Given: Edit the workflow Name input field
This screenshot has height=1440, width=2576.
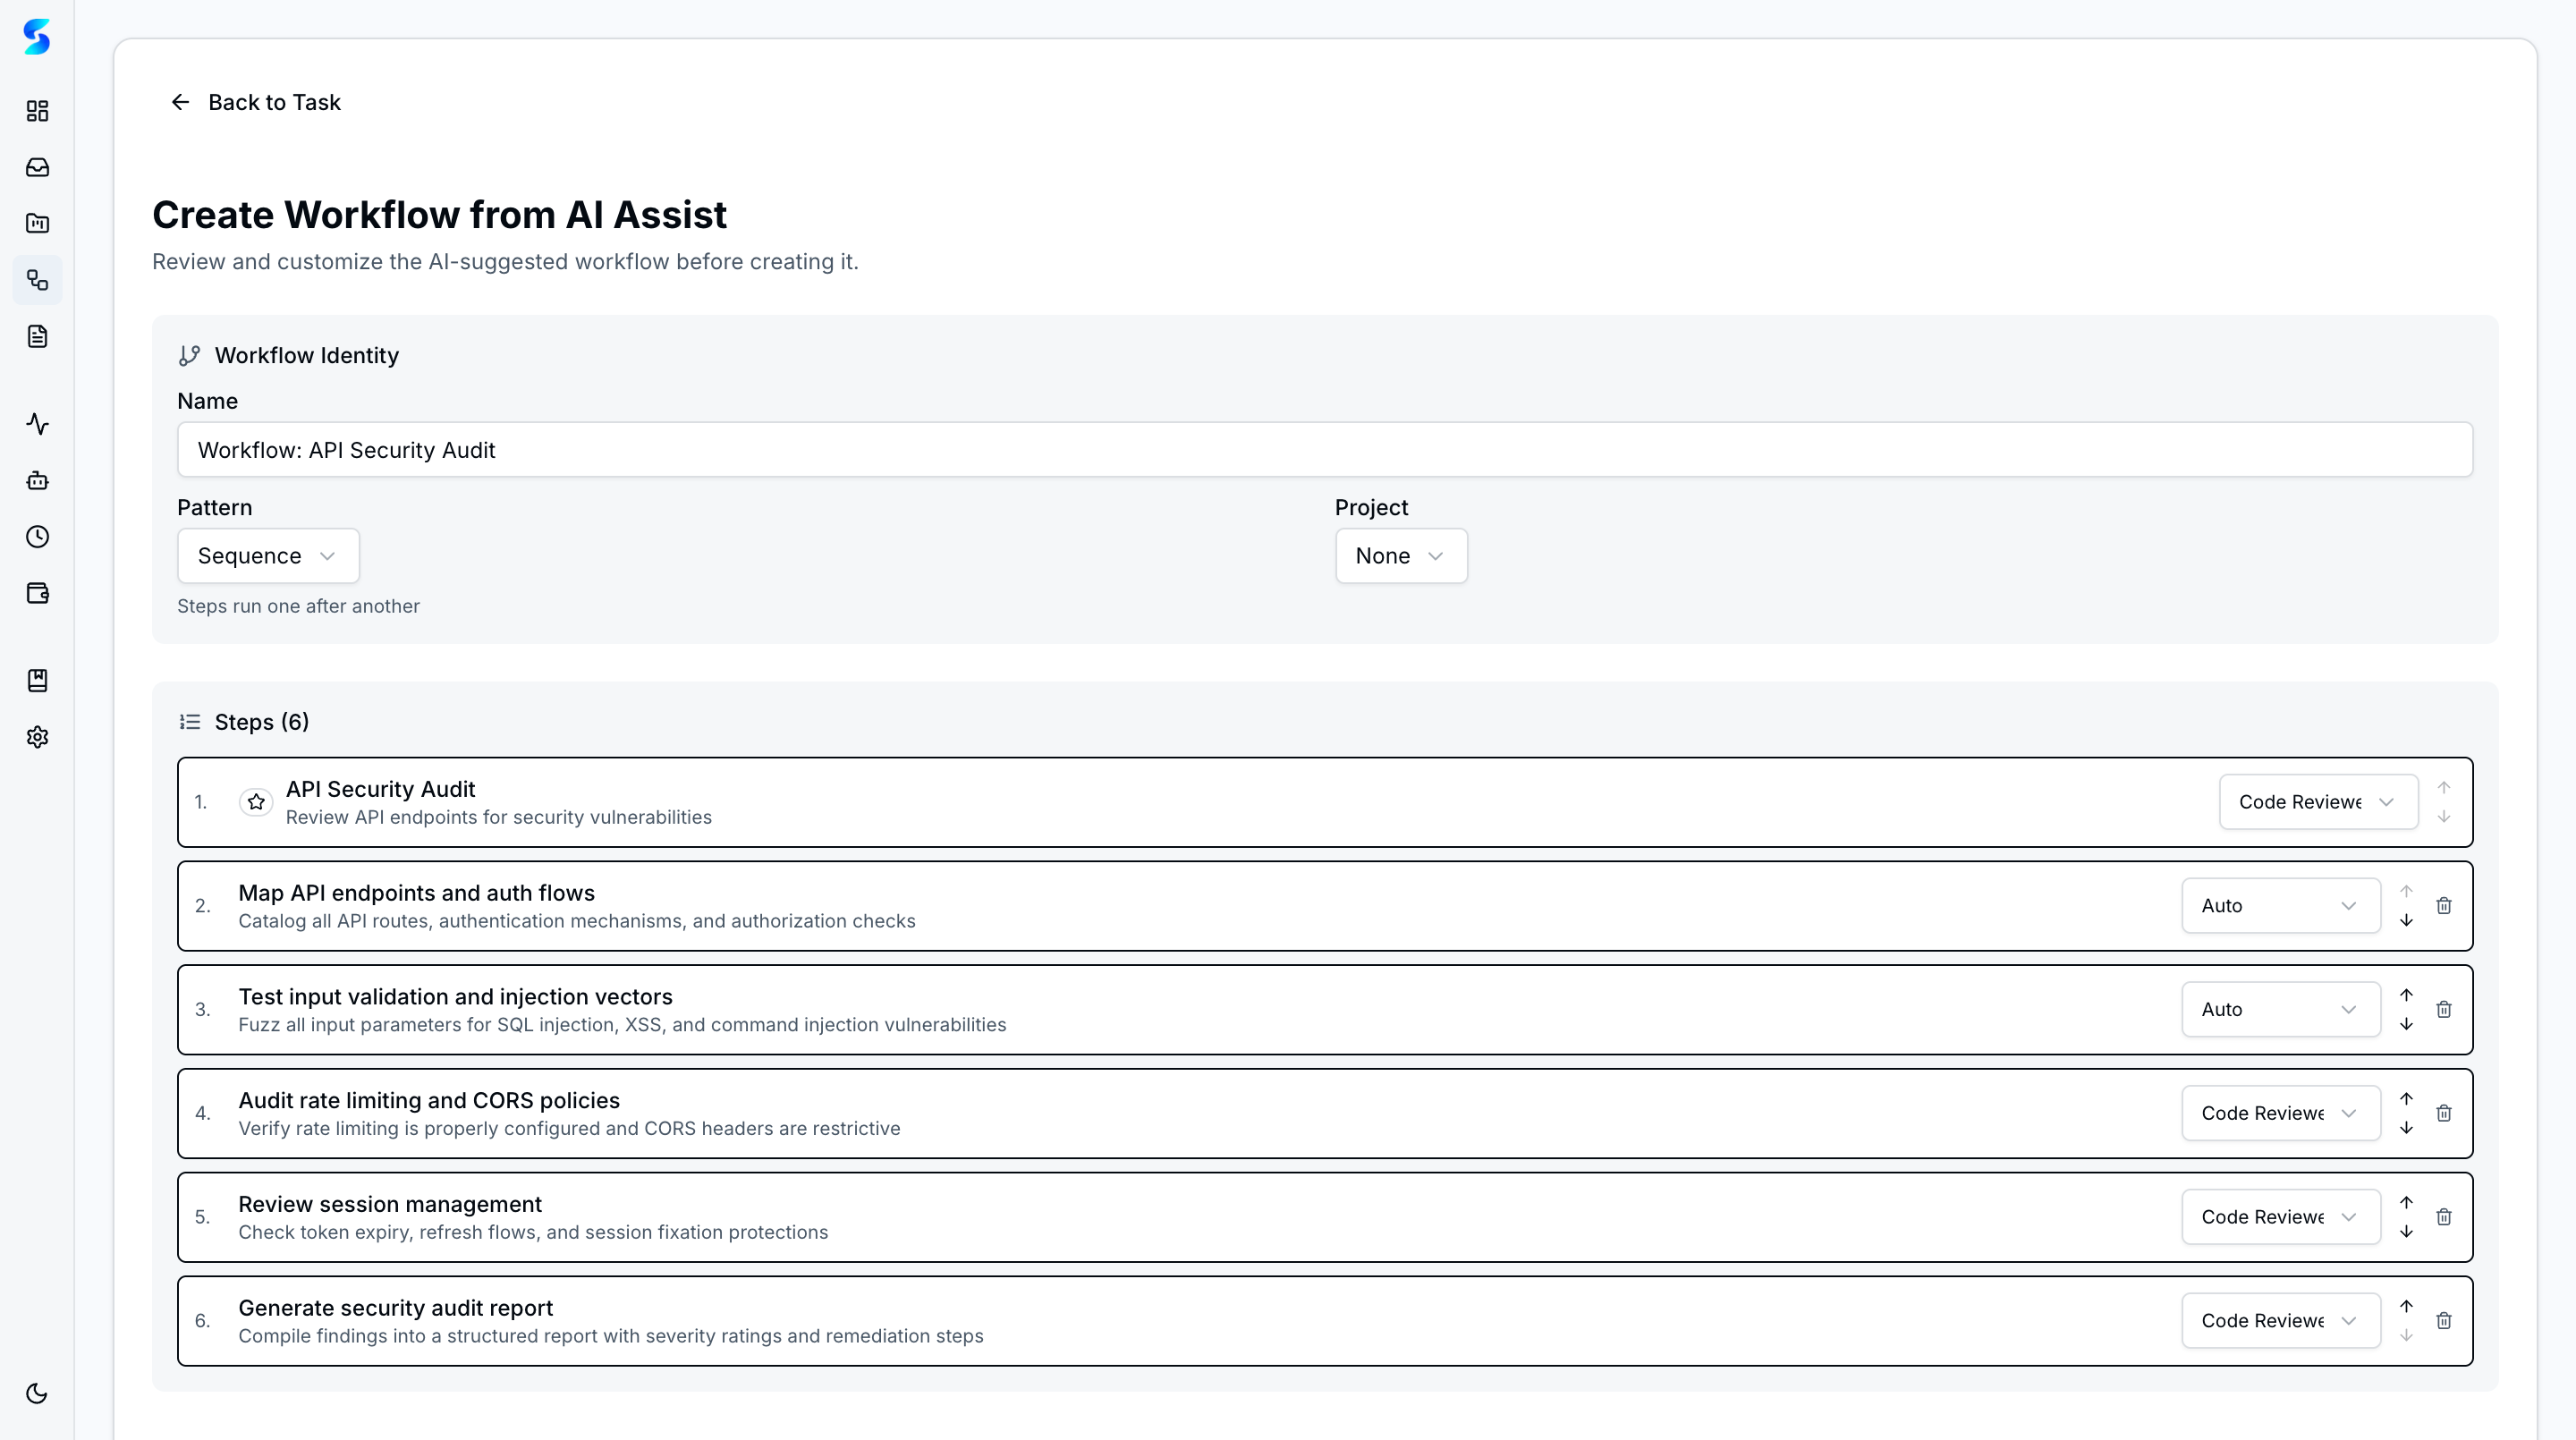Looking at the screenshot, I should coord(1324,450).
